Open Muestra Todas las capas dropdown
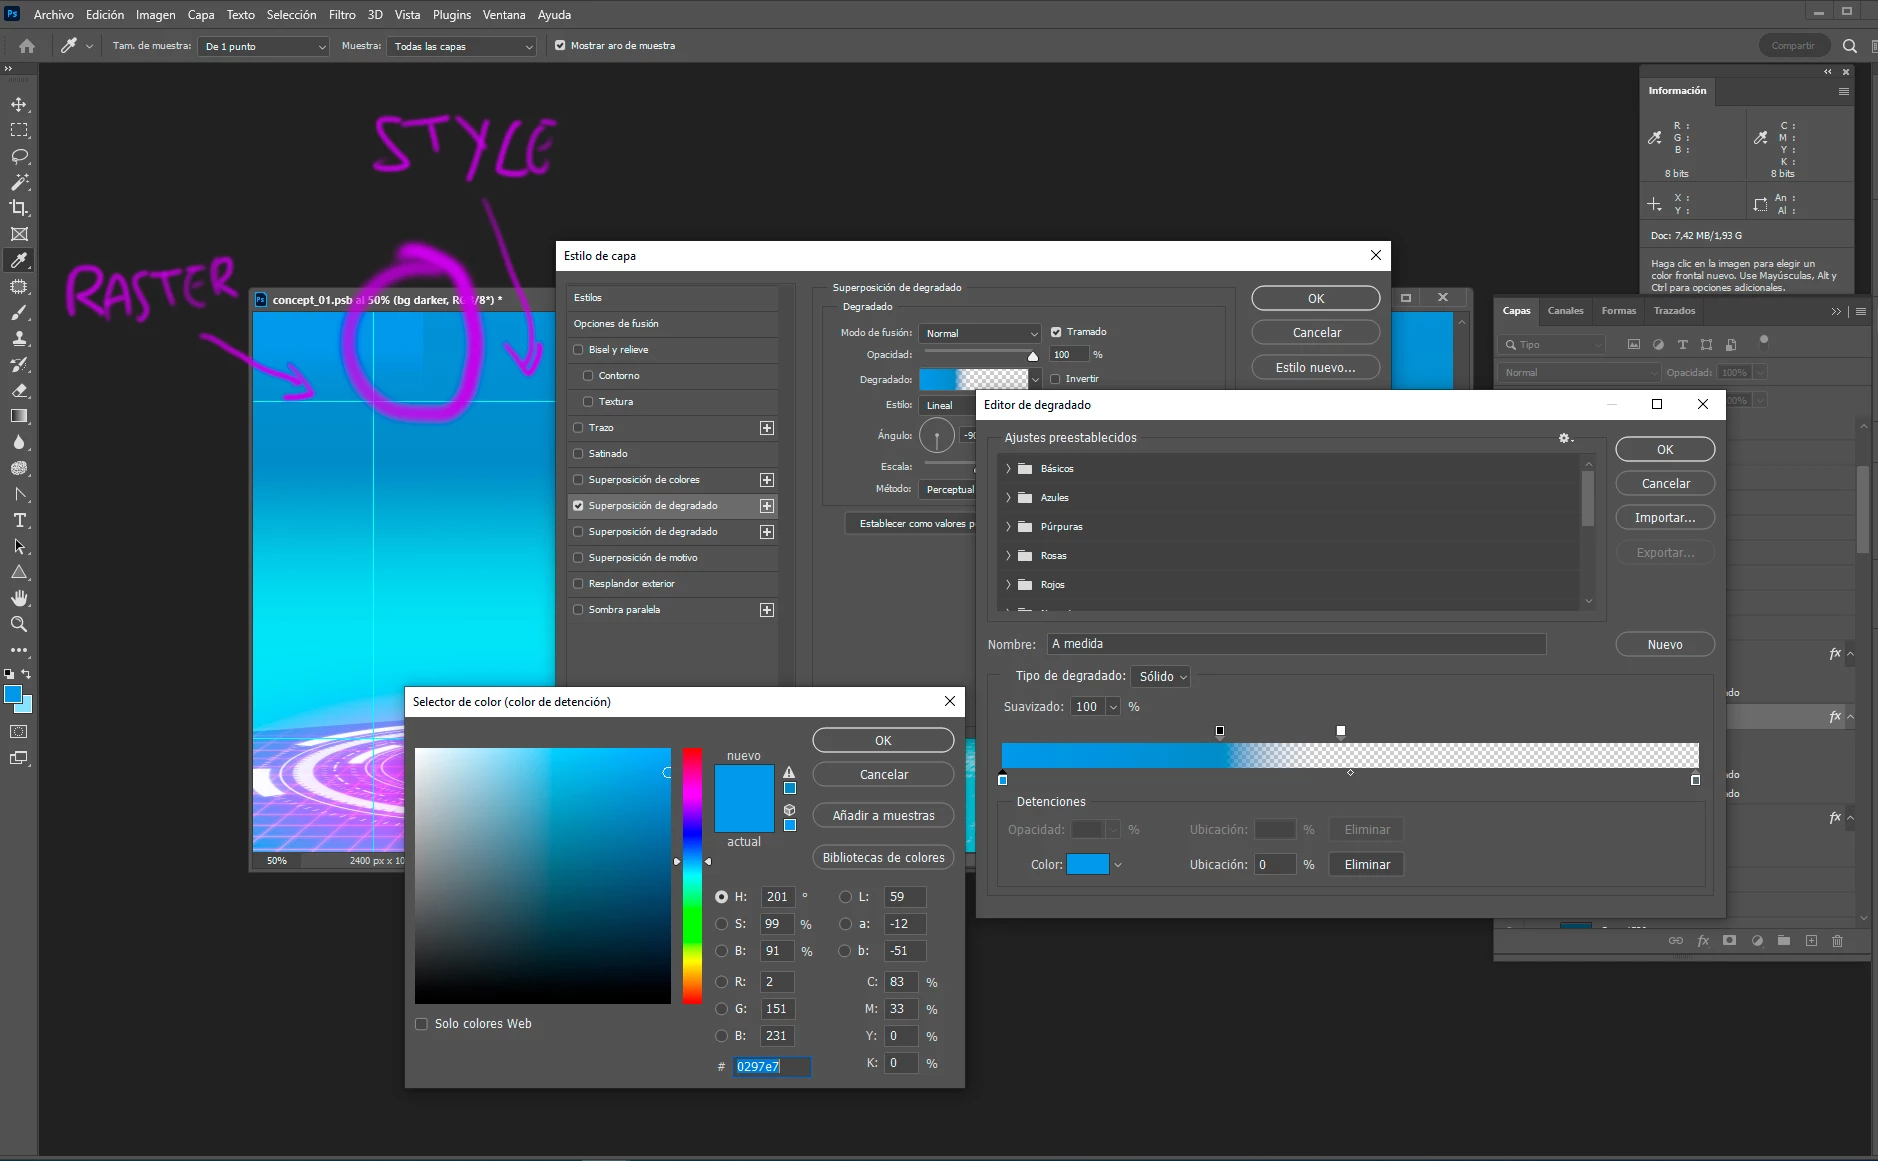 [x=462, y=46]
